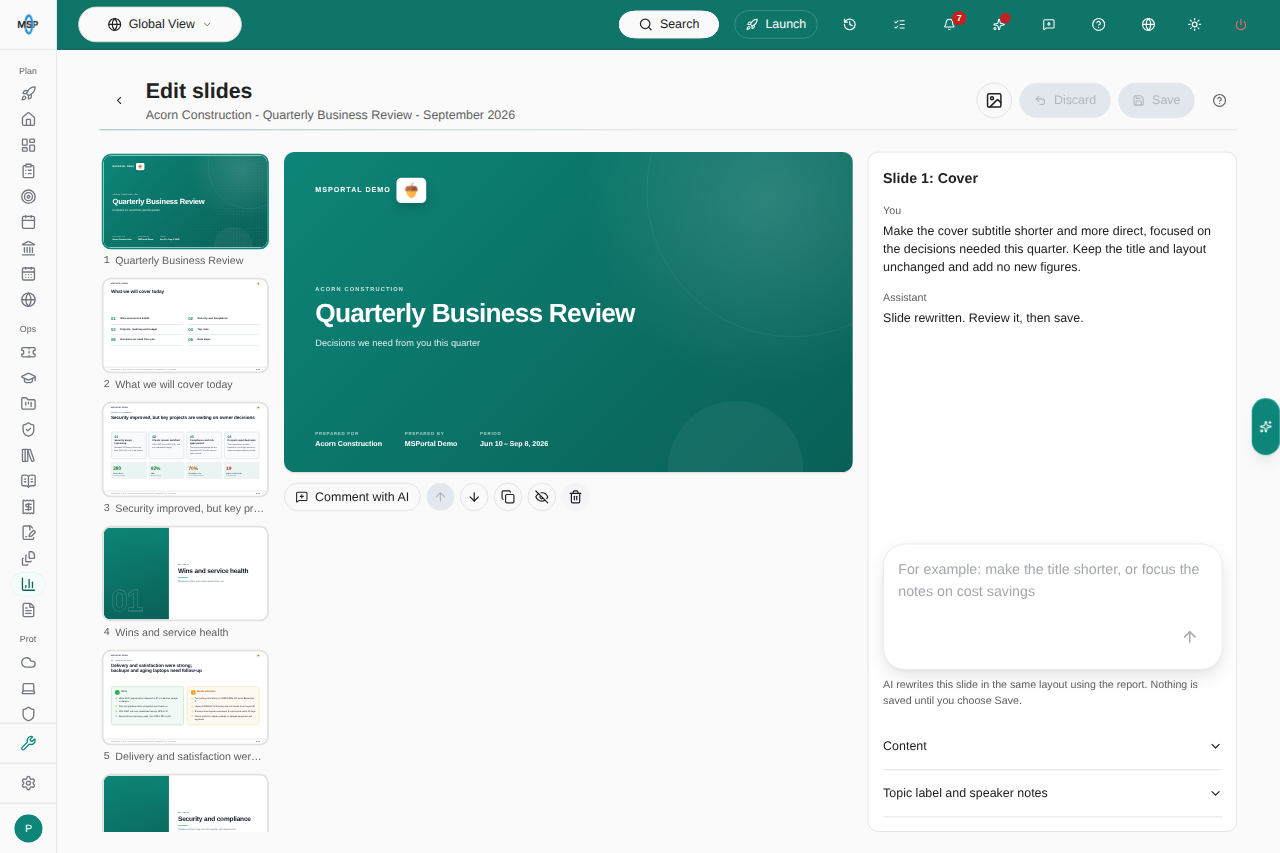Click Comment with AI
1280x853 pixels.
[352, 497]
